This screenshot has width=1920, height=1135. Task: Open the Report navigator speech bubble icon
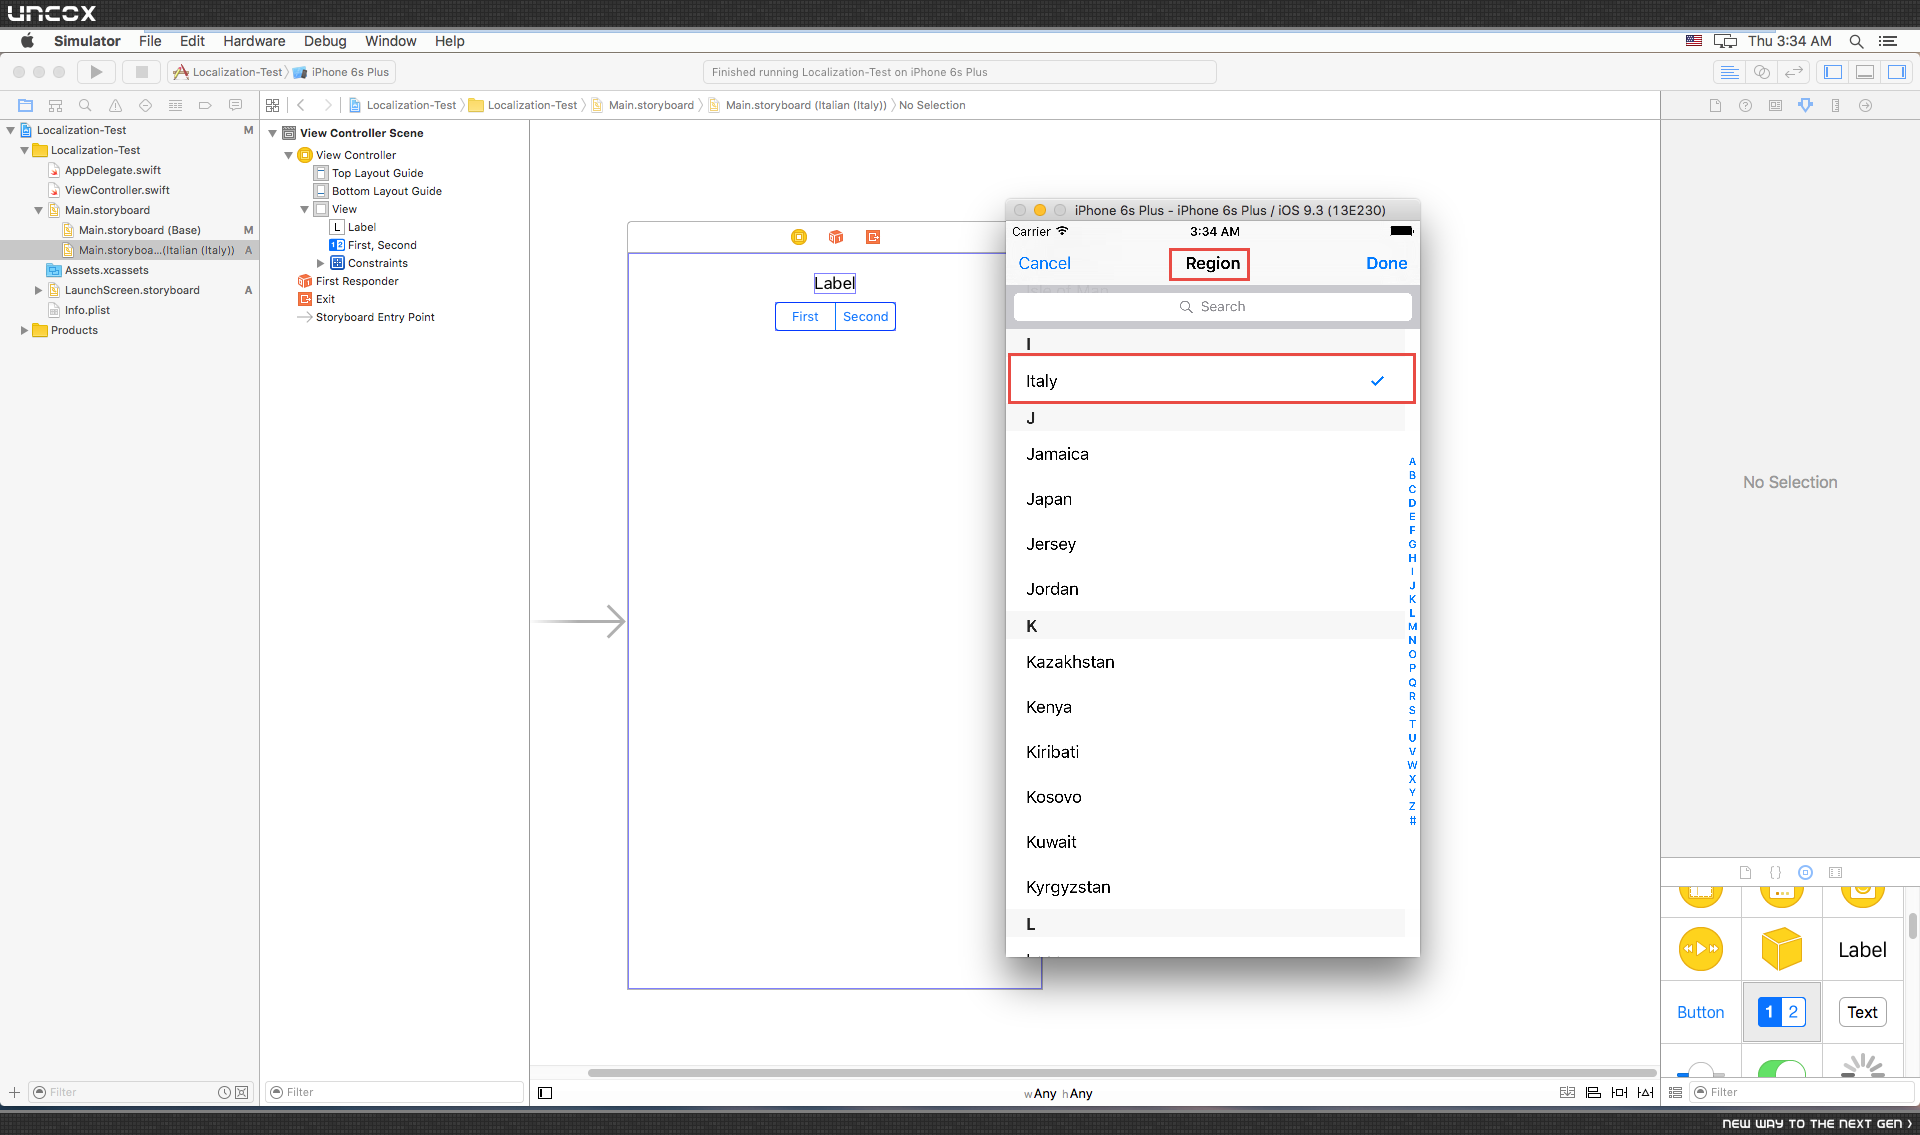click(236, 105)
